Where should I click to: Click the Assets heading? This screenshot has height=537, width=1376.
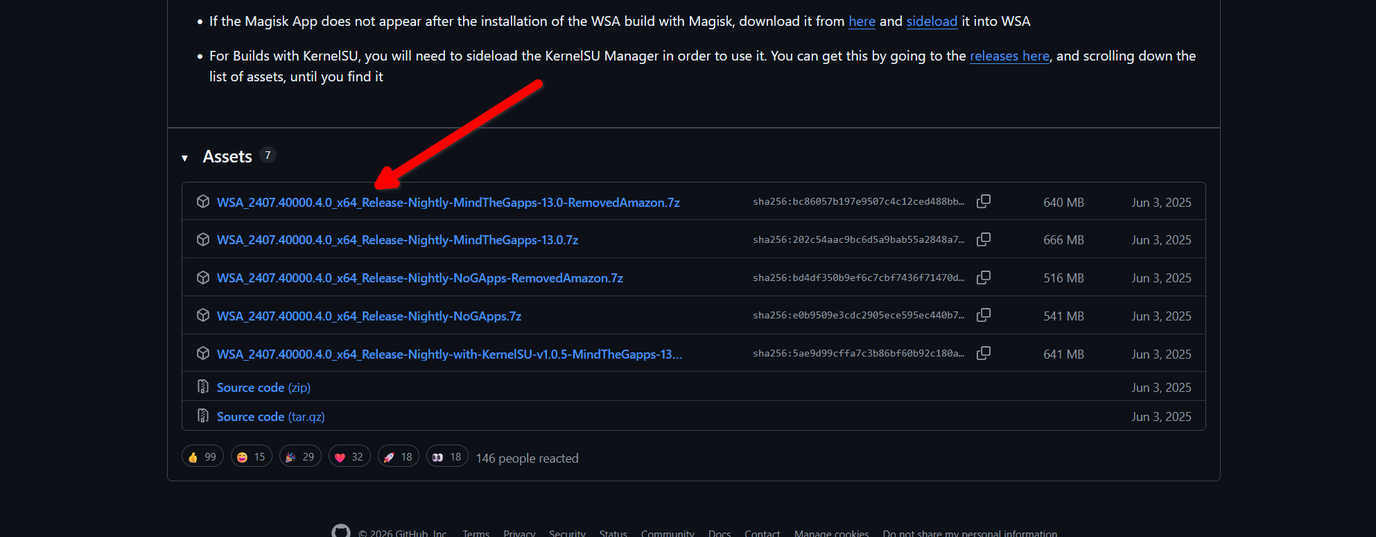(227, 156)
